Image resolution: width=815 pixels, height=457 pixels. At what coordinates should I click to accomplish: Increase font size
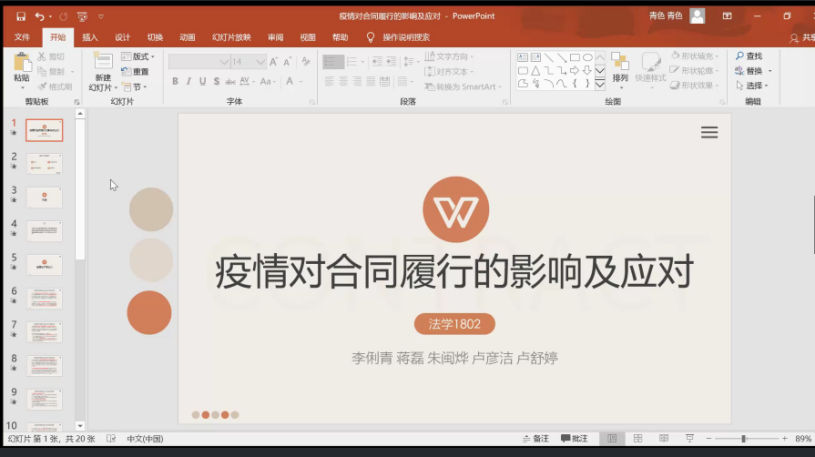[273, 62]
